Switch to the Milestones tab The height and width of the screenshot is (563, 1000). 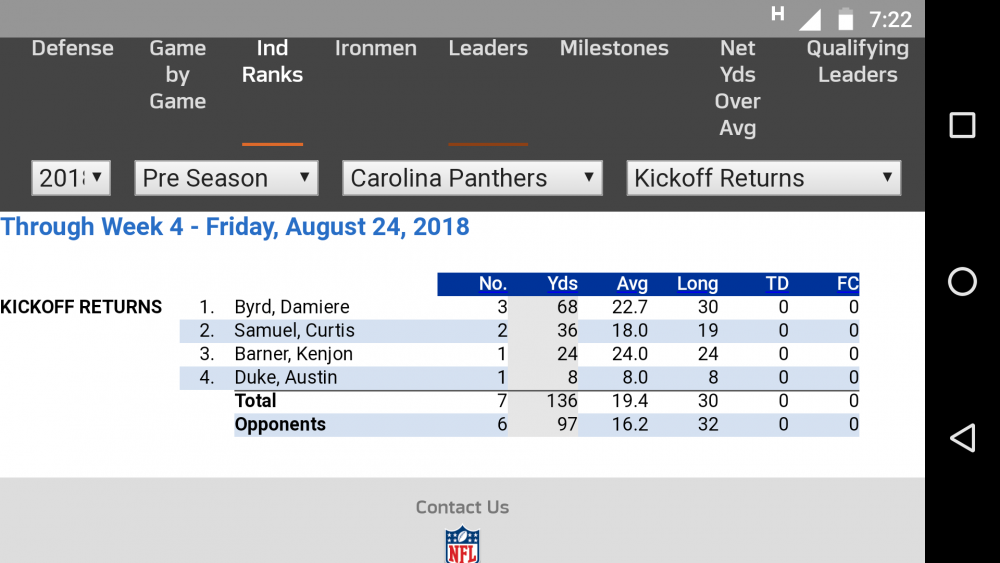point(614,48)
